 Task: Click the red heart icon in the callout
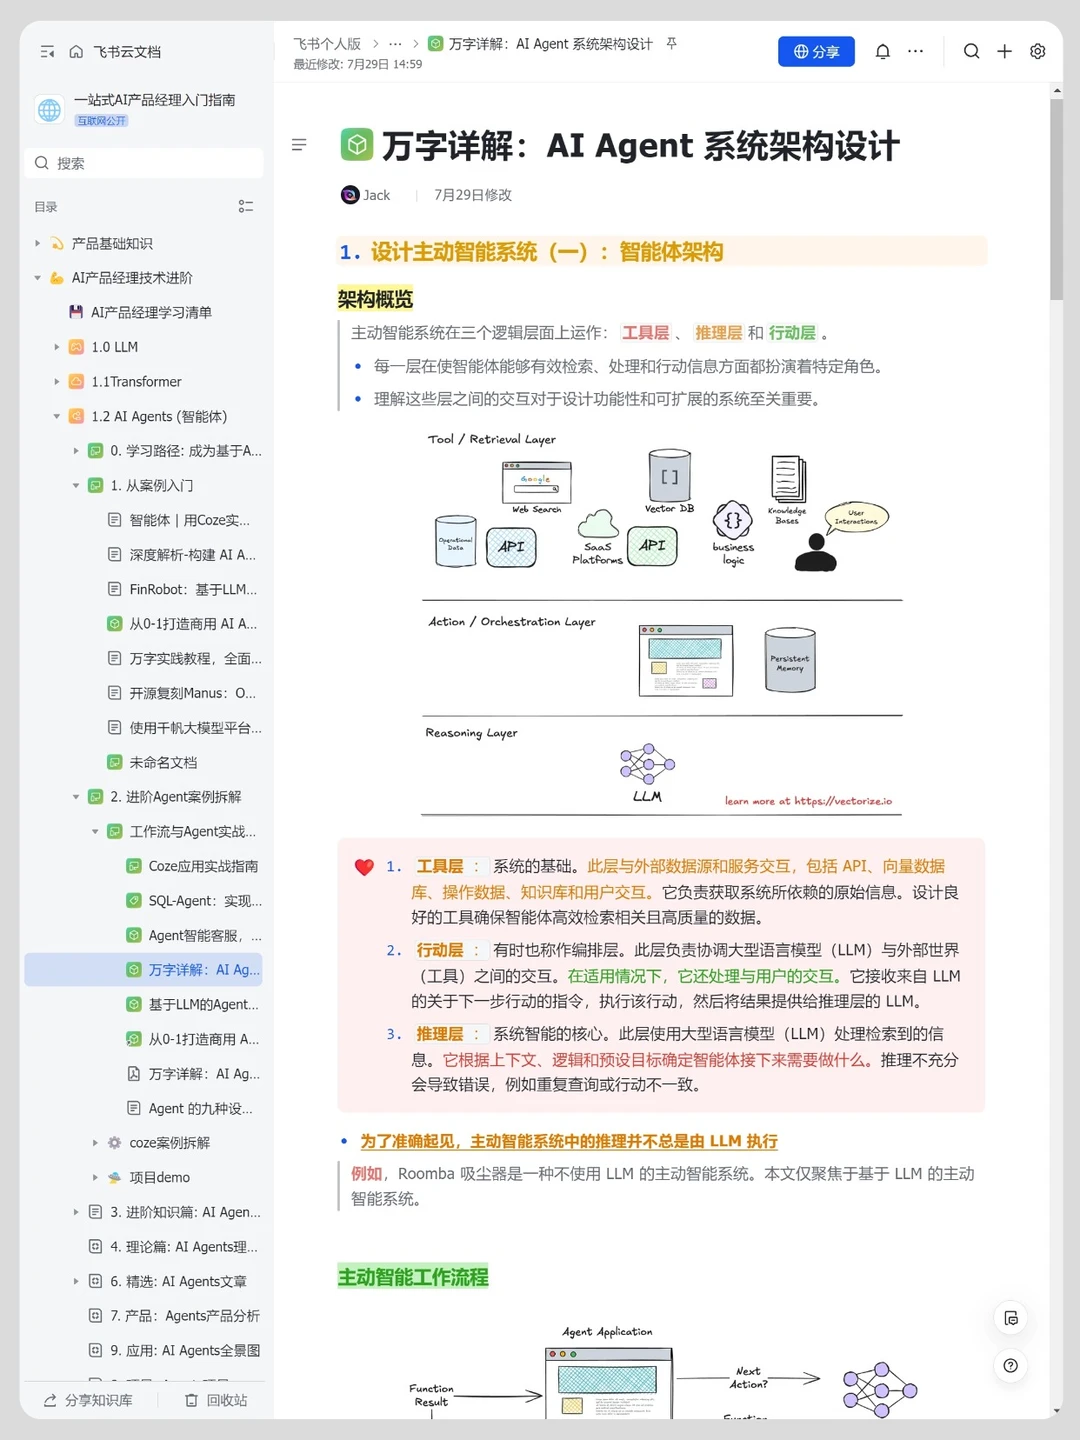pos(364,867)
